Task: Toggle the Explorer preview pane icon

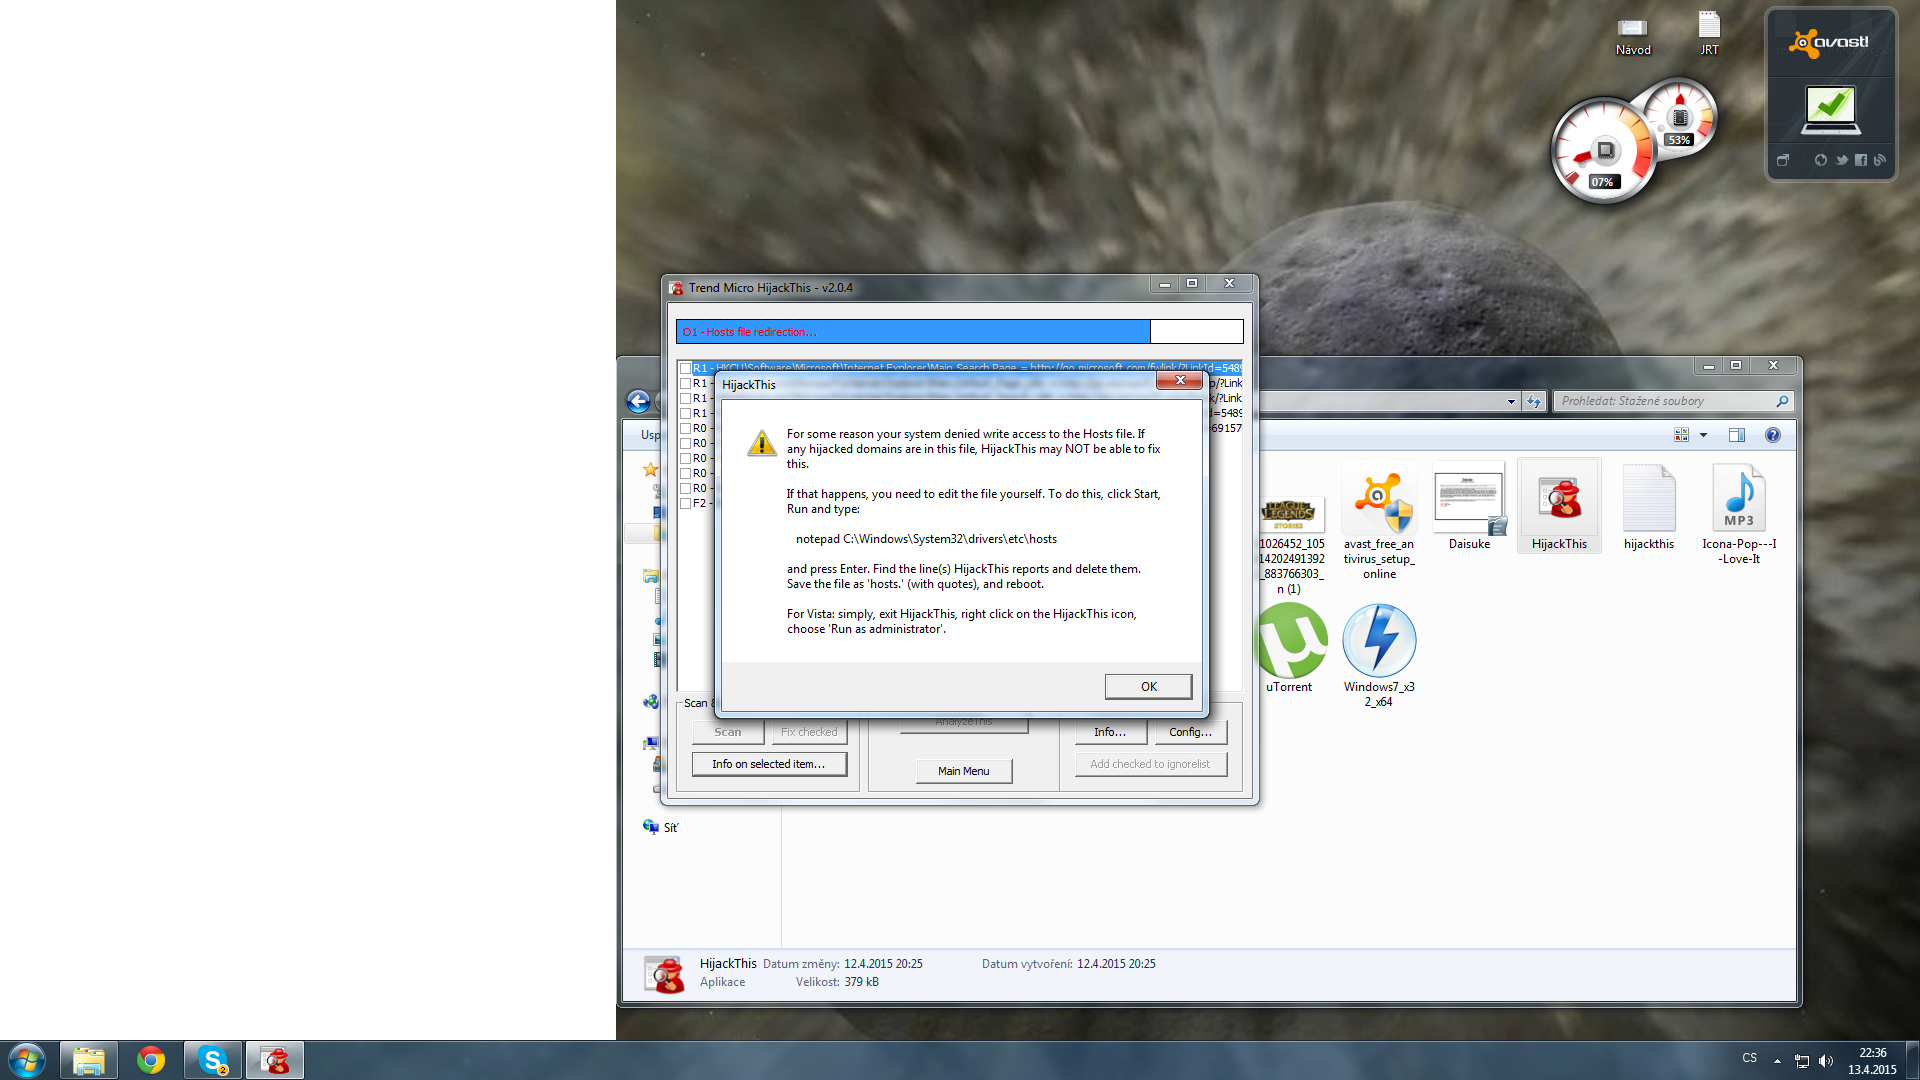Action: [x=1737, y=435]
